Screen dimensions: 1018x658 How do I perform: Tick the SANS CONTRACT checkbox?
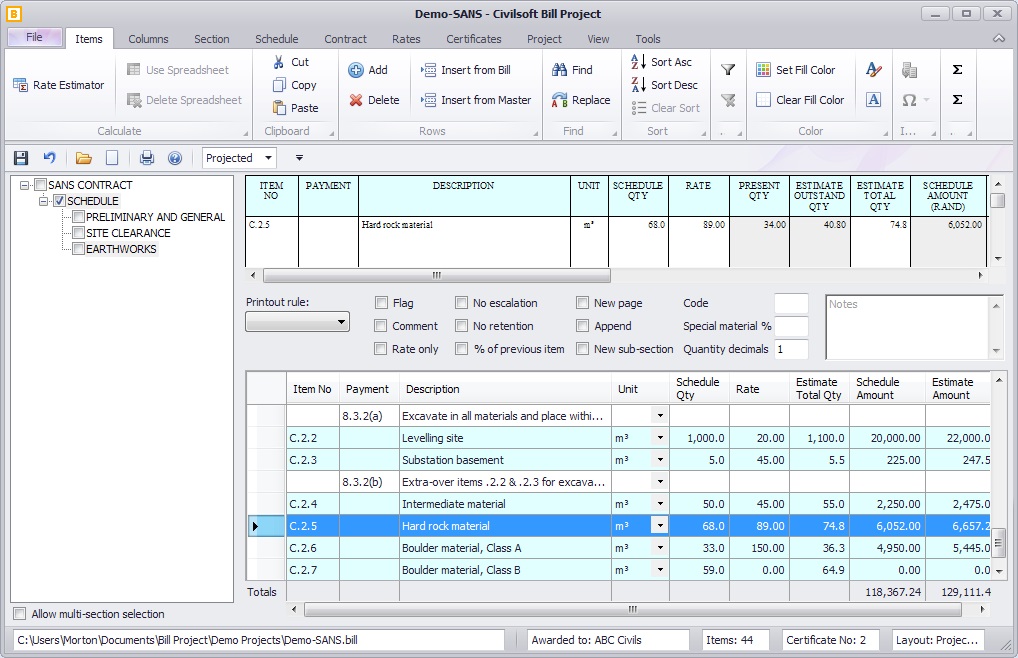coord(40,185)
